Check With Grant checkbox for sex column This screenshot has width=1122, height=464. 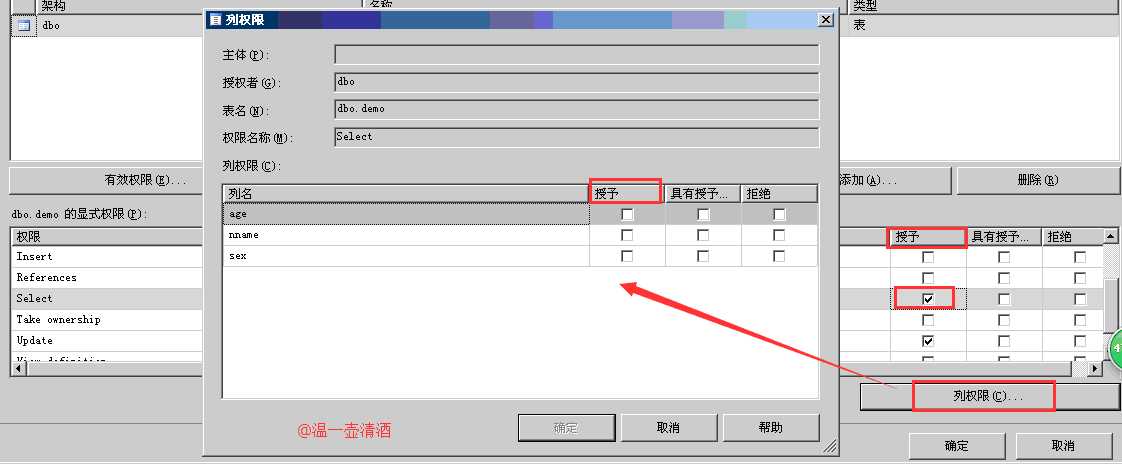(x=703, y=256)
